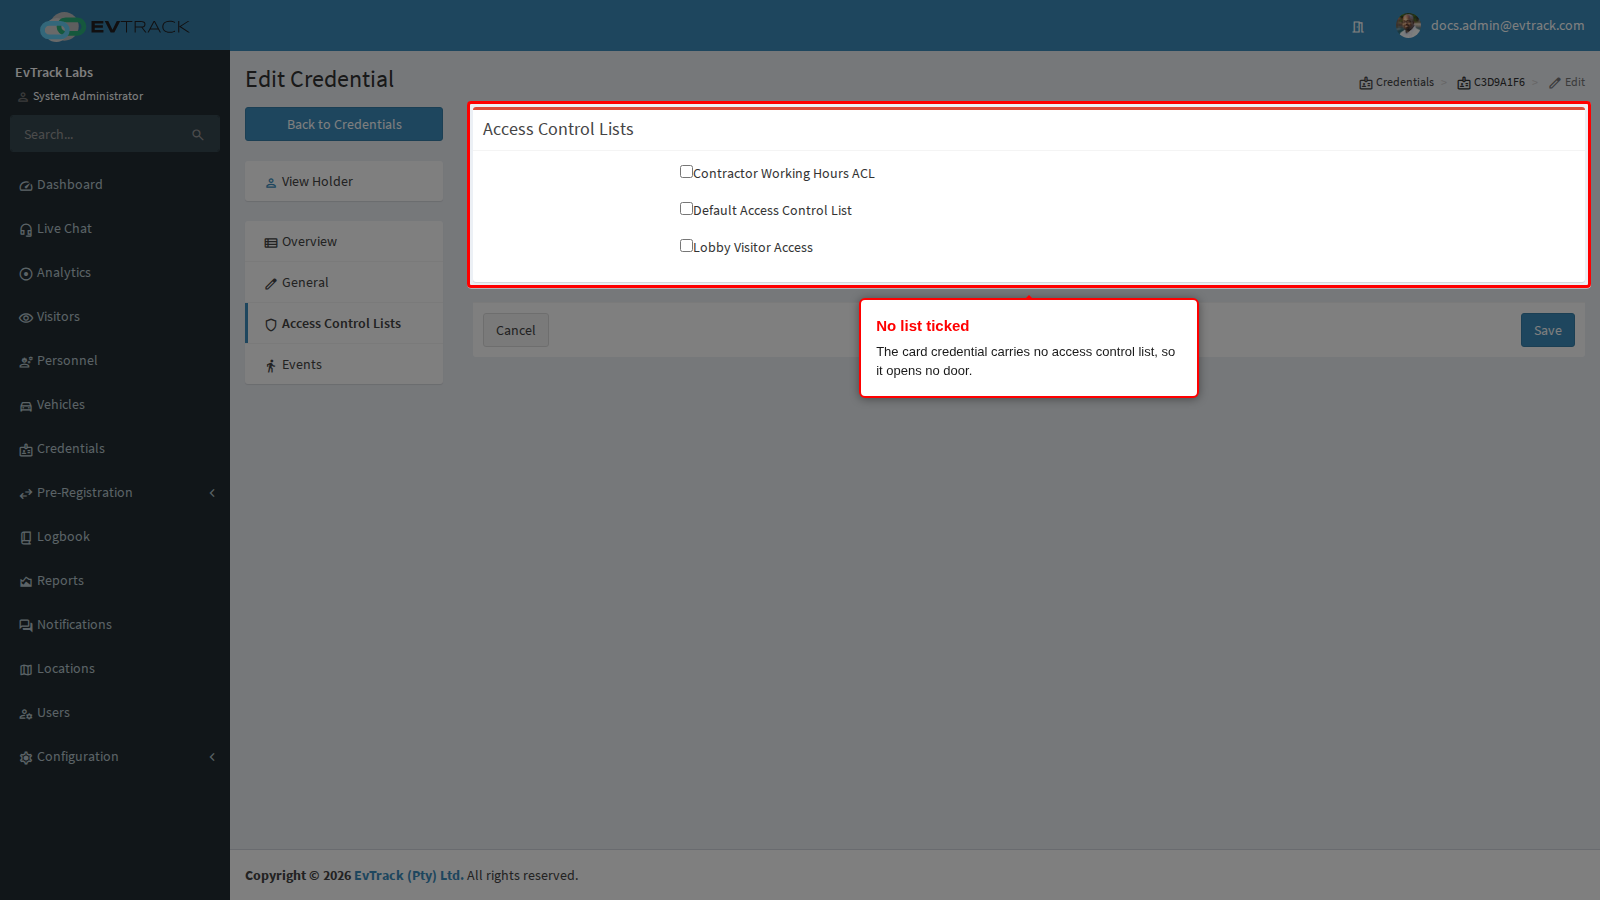This screenshot has height=900, width=1600.
Task: Select the Access Control Lists tab
Action: coord(344,324)
